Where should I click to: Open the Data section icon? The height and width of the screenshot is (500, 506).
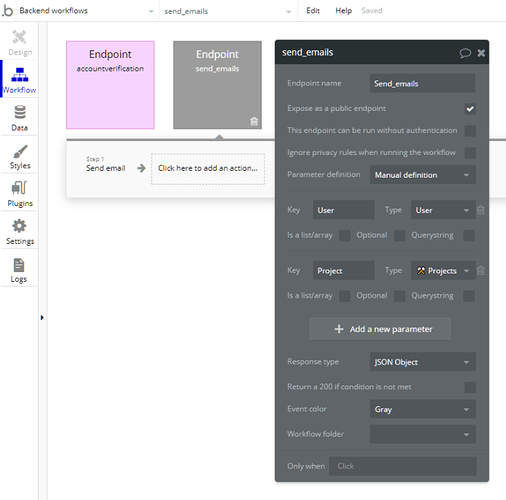click(20, 112)
